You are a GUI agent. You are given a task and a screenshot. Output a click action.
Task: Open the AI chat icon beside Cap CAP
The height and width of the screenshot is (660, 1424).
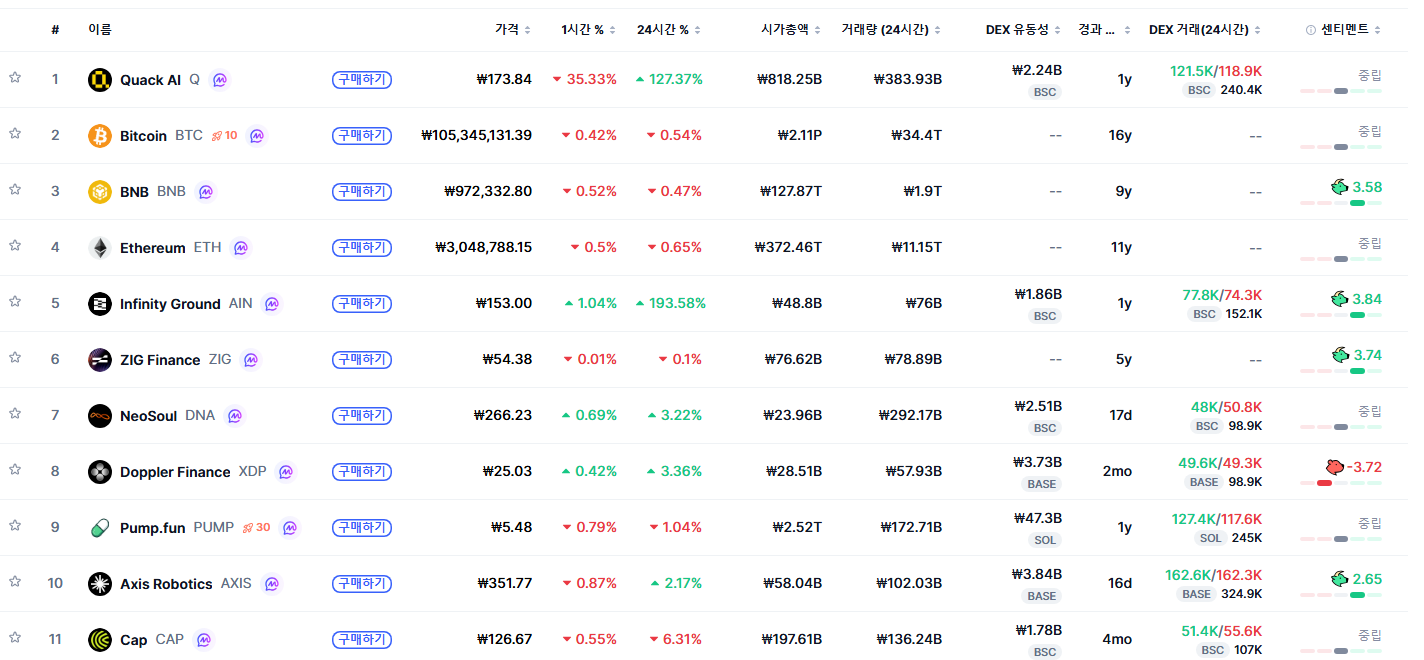(203, 640)
